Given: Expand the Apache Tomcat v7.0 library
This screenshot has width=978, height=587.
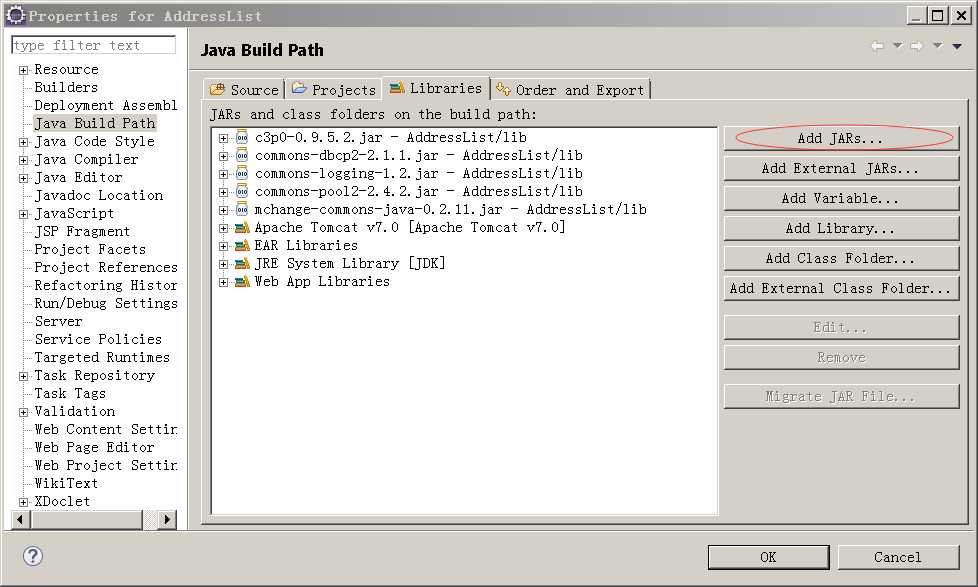Looking at the screenshot, I should pyautogui.click(x=223, y=228).
